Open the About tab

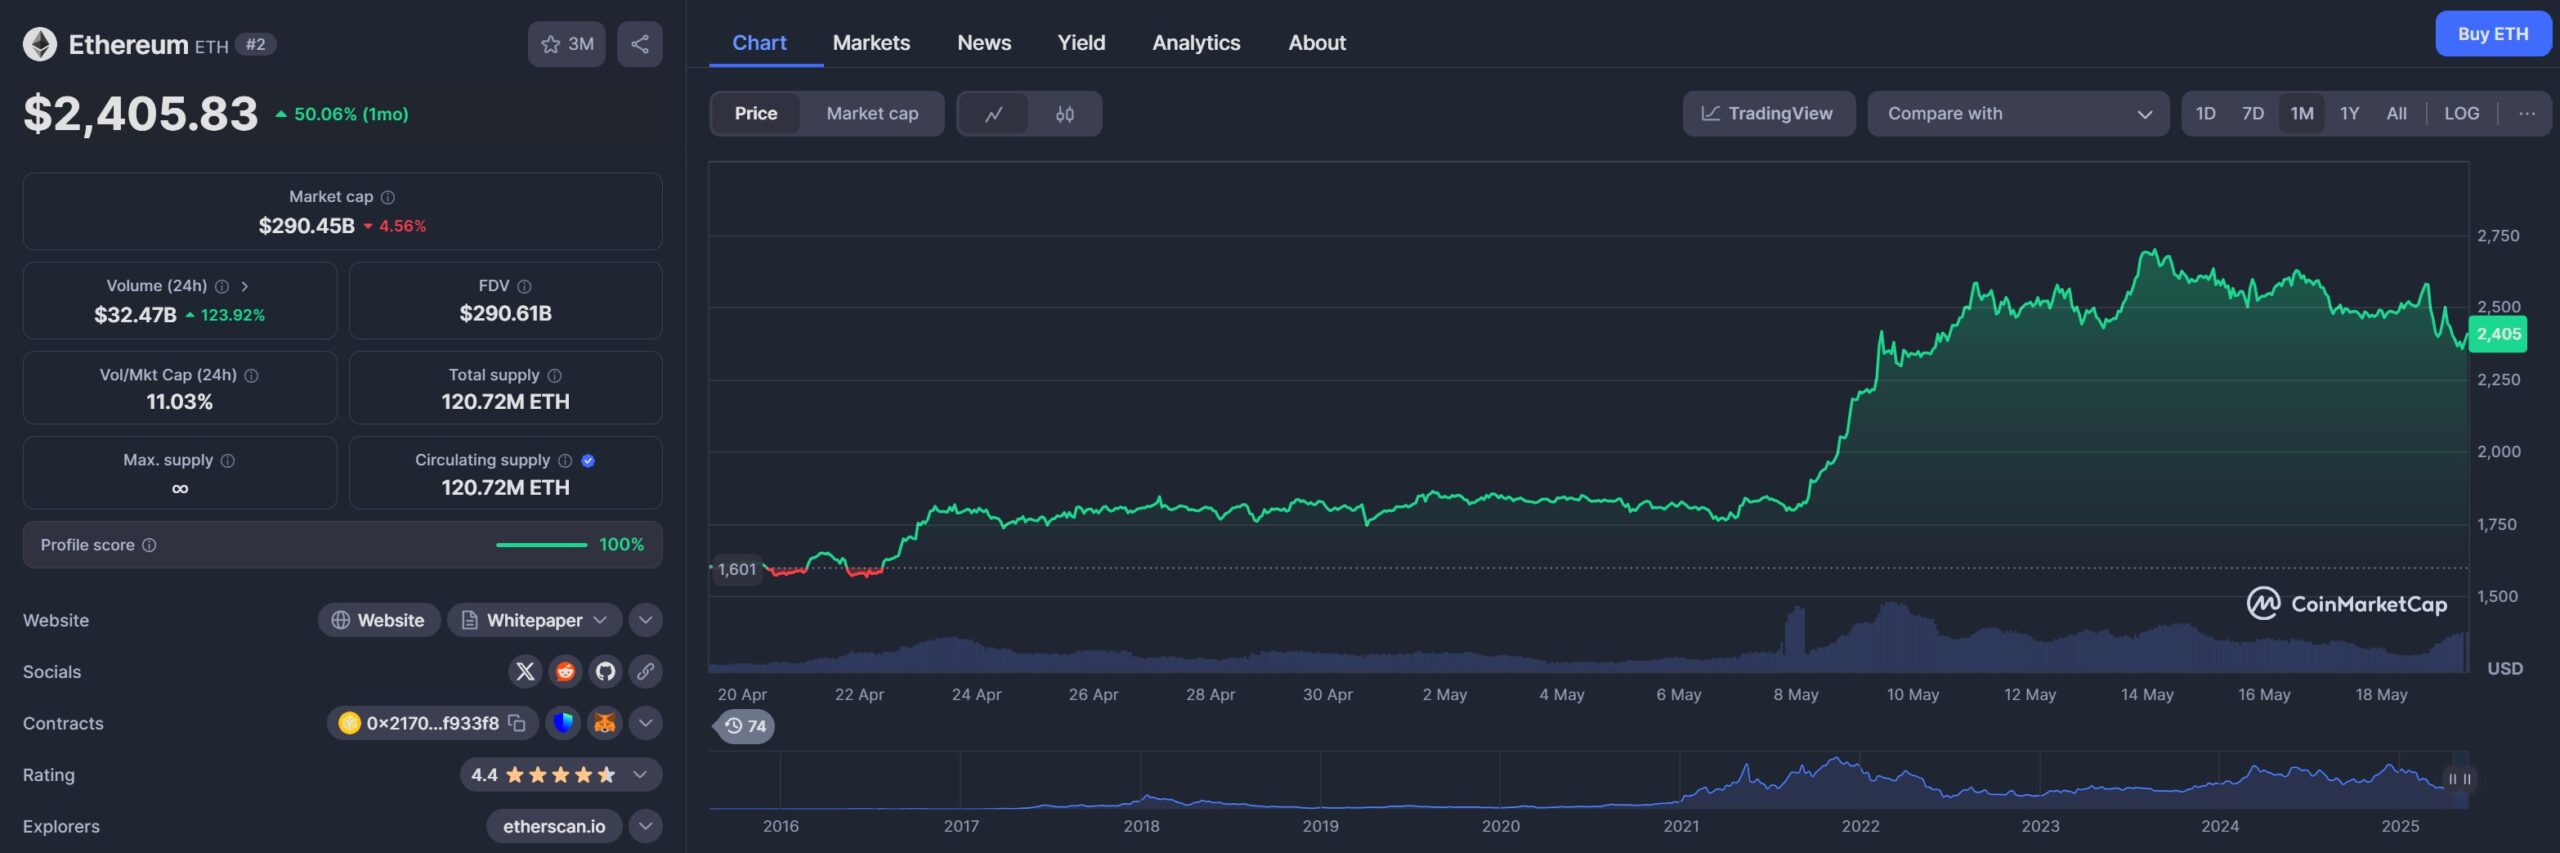1317,43
